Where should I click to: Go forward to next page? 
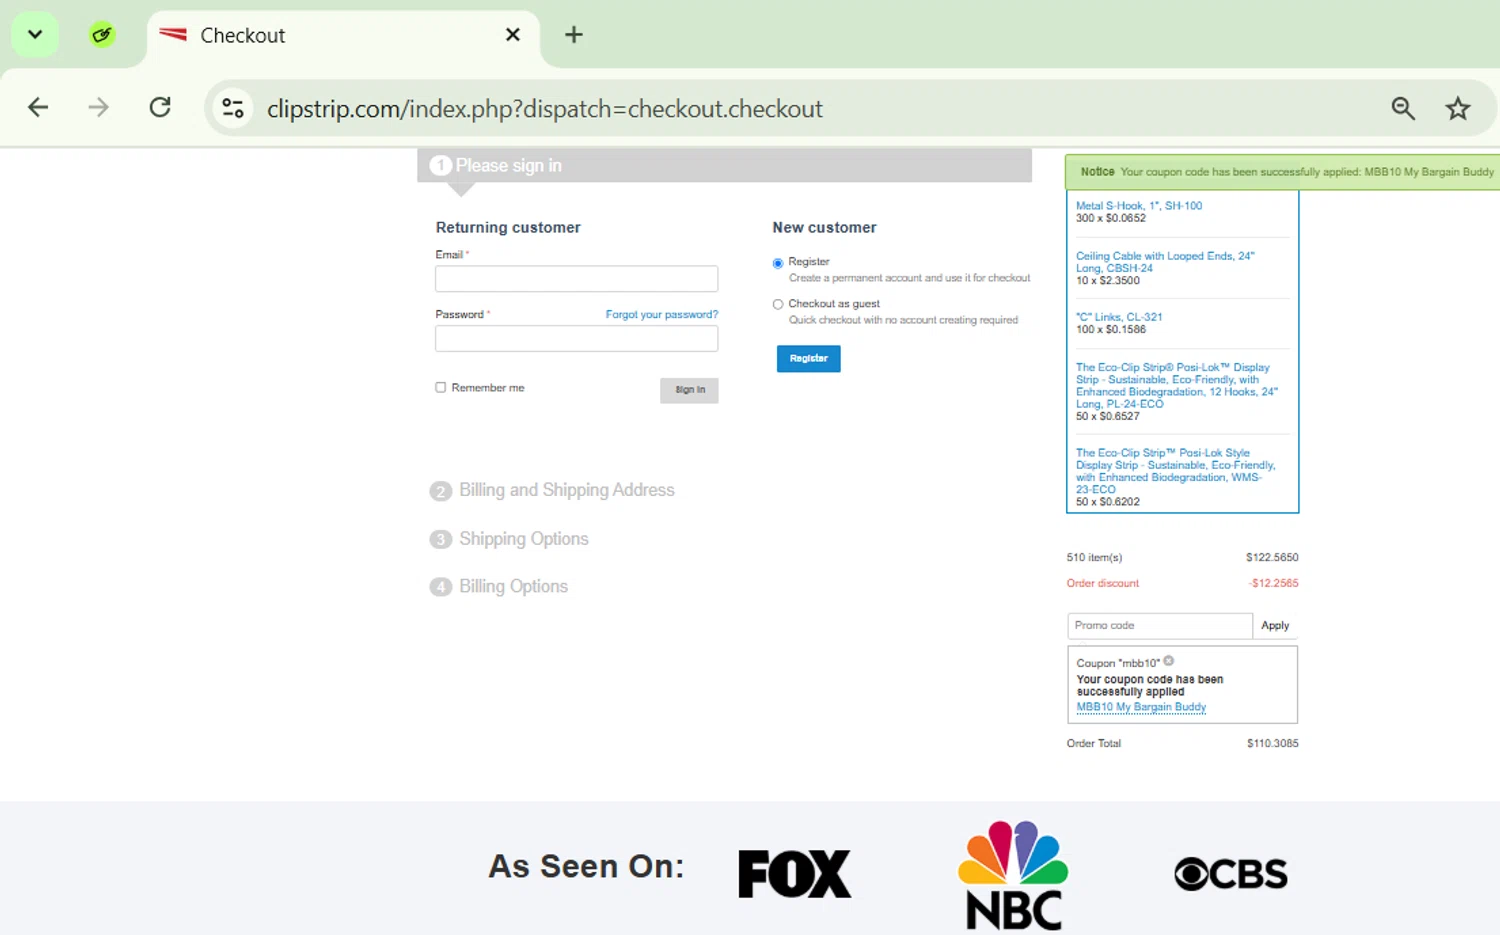point(98,108)
